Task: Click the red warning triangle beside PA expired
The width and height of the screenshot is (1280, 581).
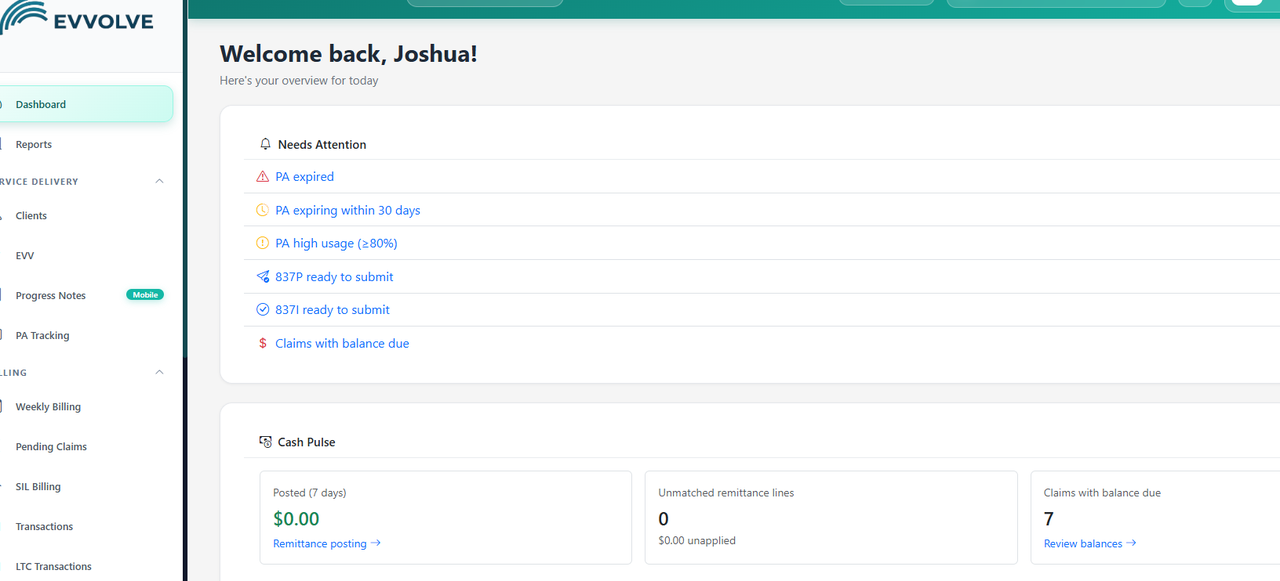Action: tap(263, 177)
